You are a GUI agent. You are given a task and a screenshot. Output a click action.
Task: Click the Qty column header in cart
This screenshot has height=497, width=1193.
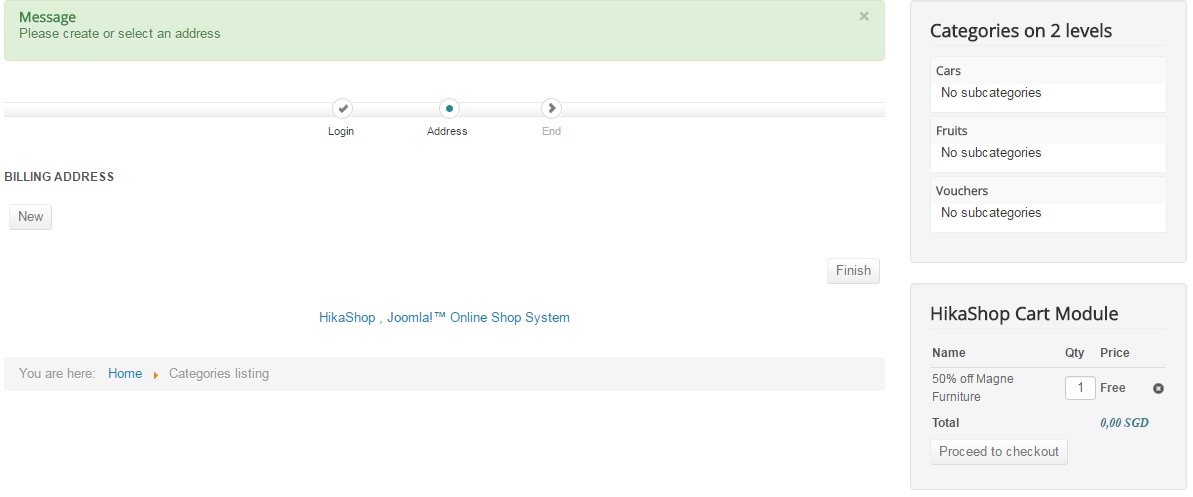[x=1074, y=353]
